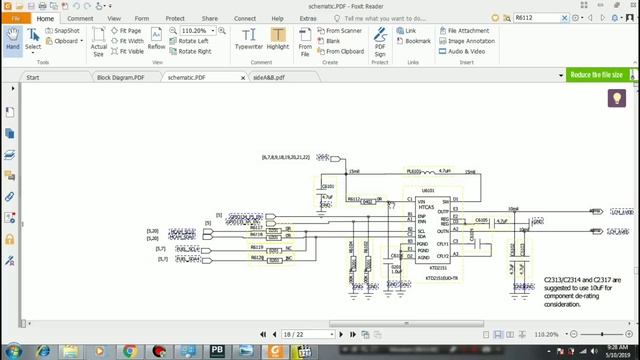Add a Bookmark

tap(413, 41)
